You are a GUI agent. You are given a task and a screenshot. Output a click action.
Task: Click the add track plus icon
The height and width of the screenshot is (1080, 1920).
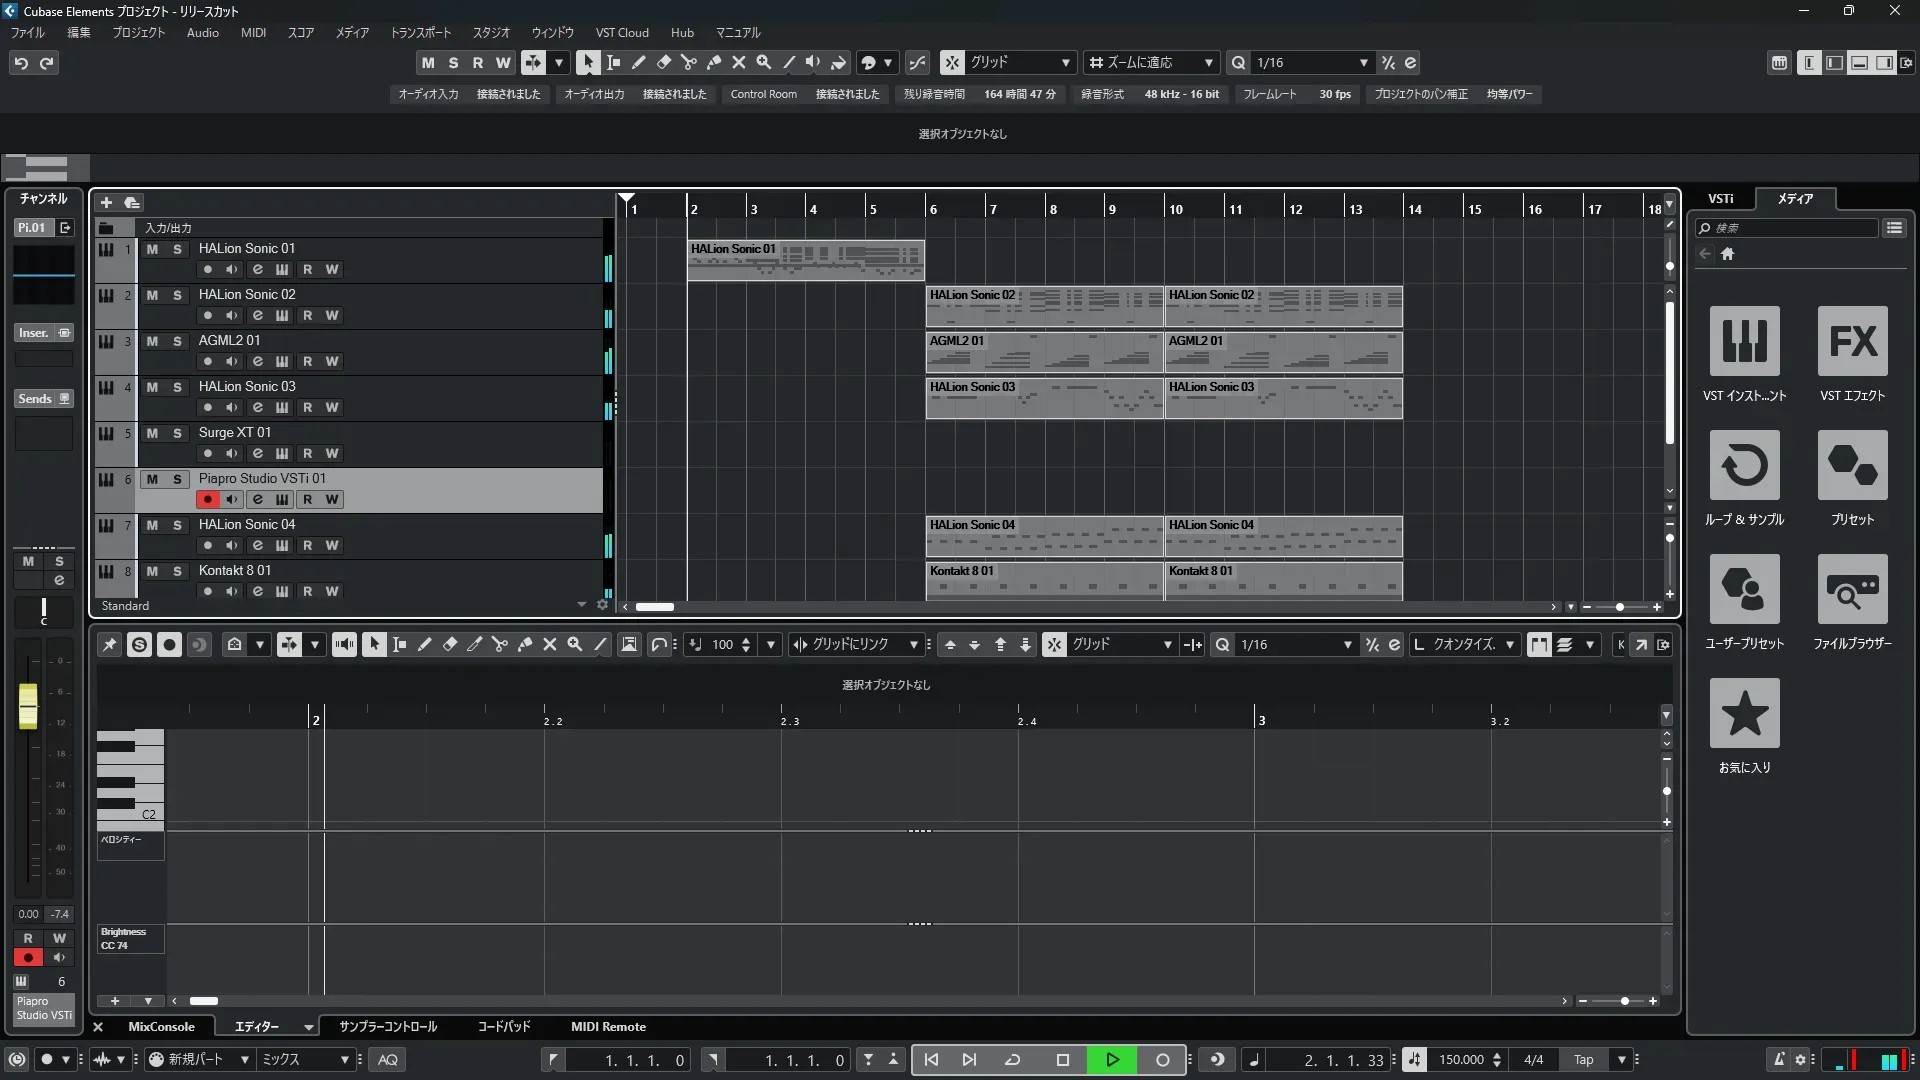[x=106, y=203]
